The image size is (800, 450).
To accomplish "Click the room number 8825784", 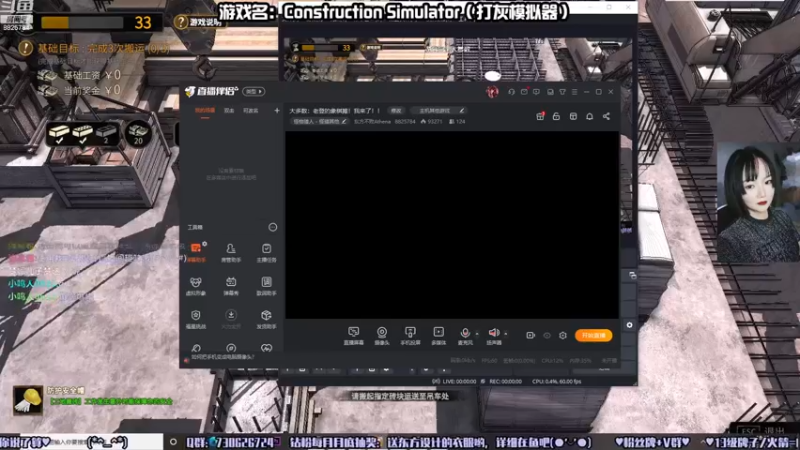I will click(x=405, y=121).
